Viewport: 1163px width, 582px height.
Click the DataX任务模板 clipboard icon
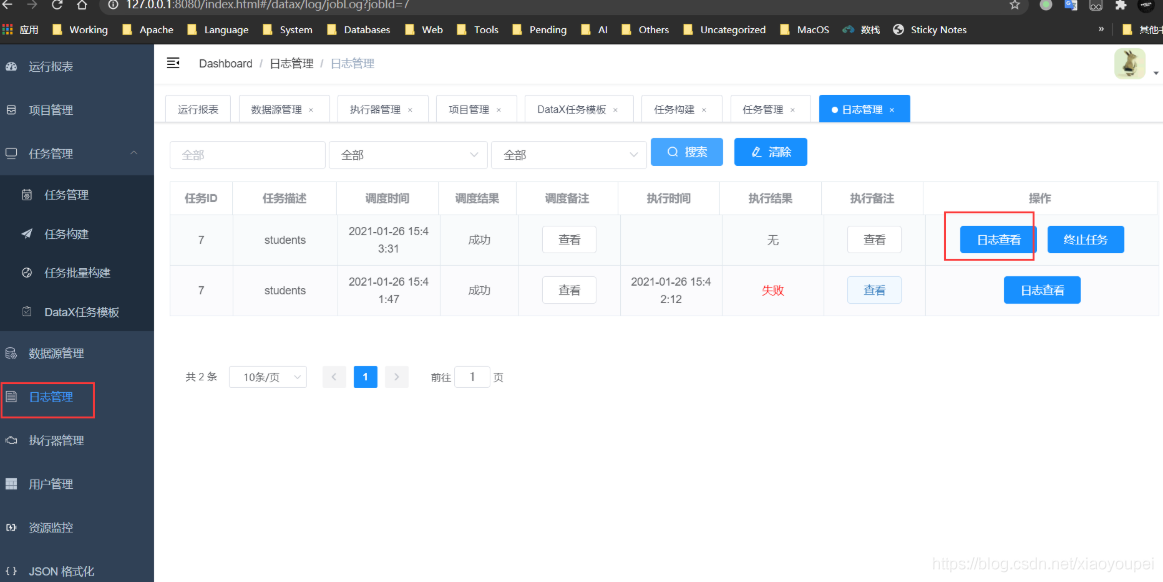[27, 312]
